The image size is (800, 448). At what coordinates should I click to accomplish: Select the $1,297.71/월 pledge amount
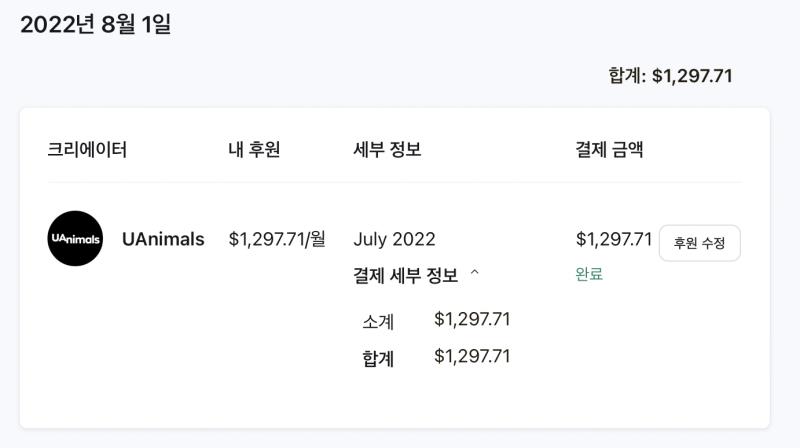[277, 239]
